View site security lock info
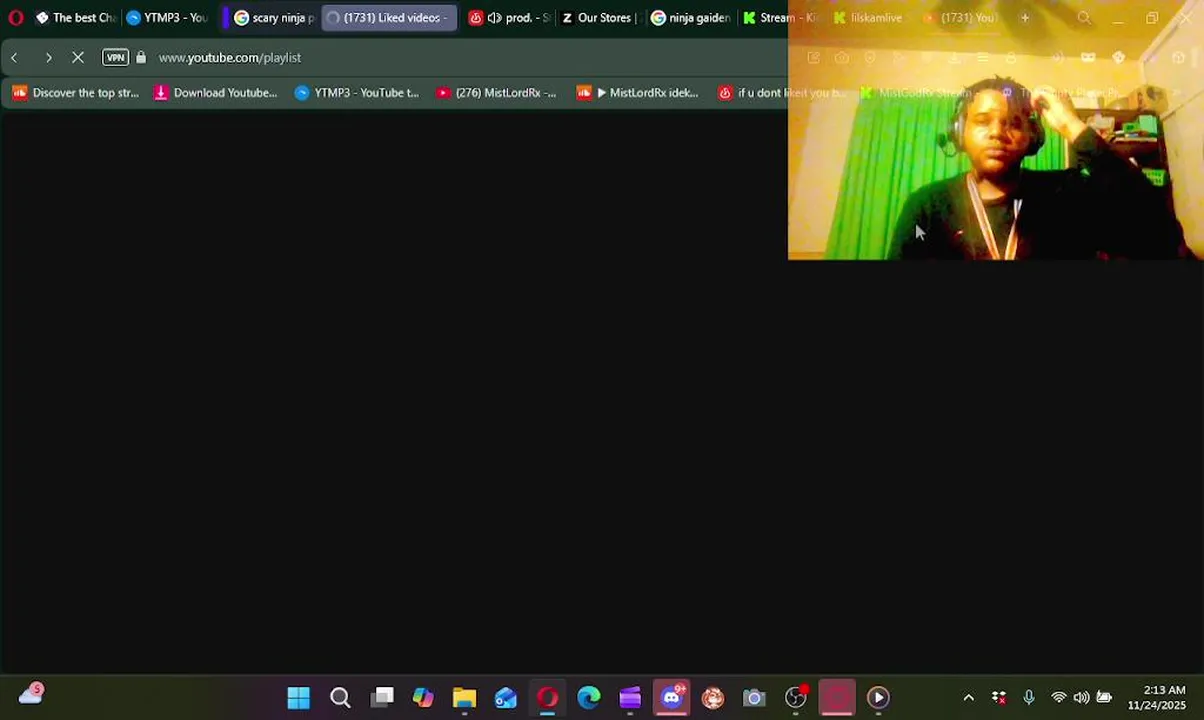 [x=140, y=58]
